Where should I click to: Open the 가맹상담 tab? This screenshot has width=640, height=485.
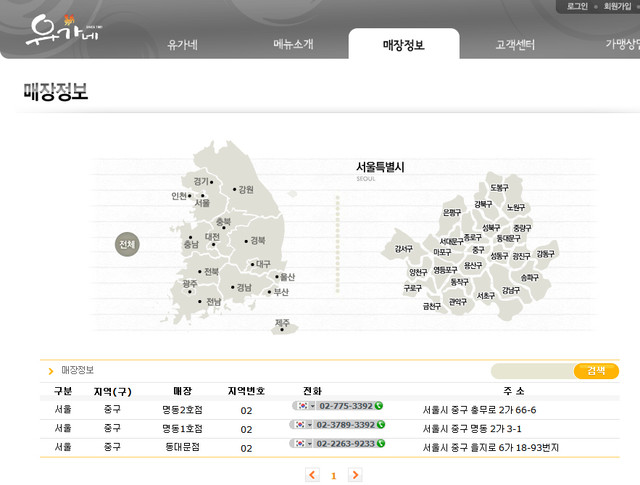pos(622,44)
